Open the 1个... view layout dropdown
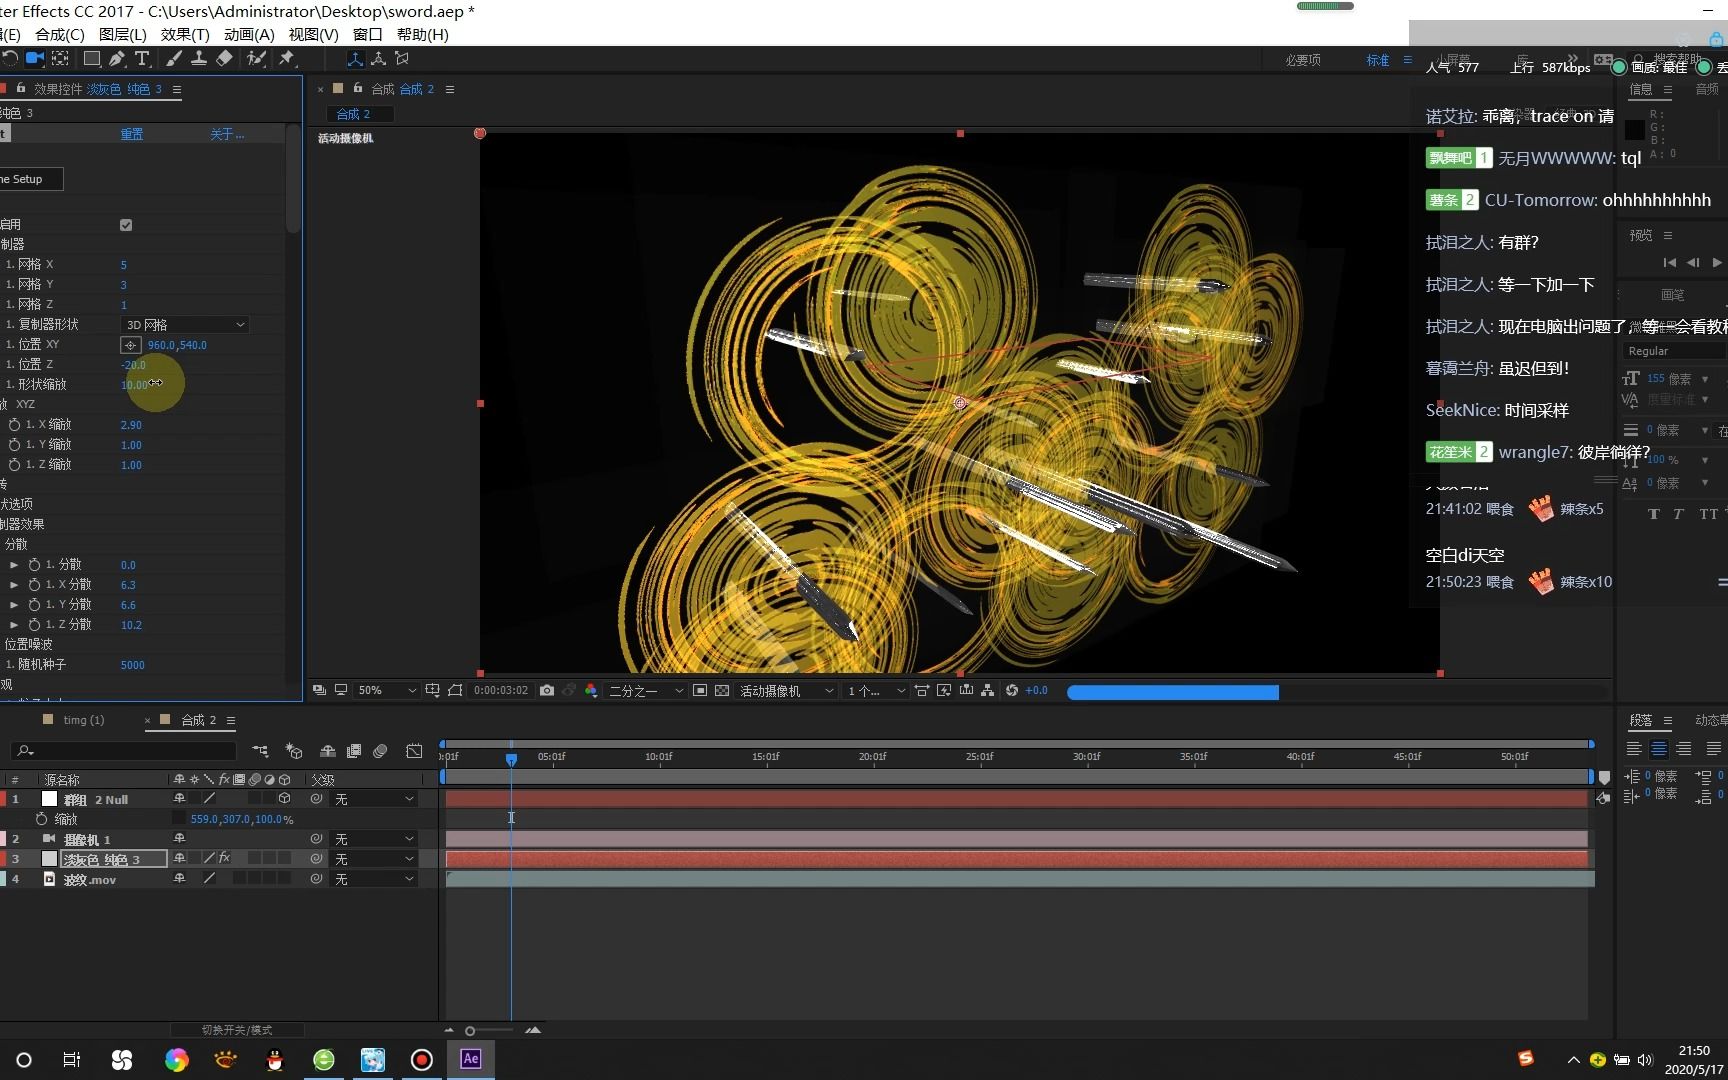This screenshot has height=1080, width=1728. 876,690
